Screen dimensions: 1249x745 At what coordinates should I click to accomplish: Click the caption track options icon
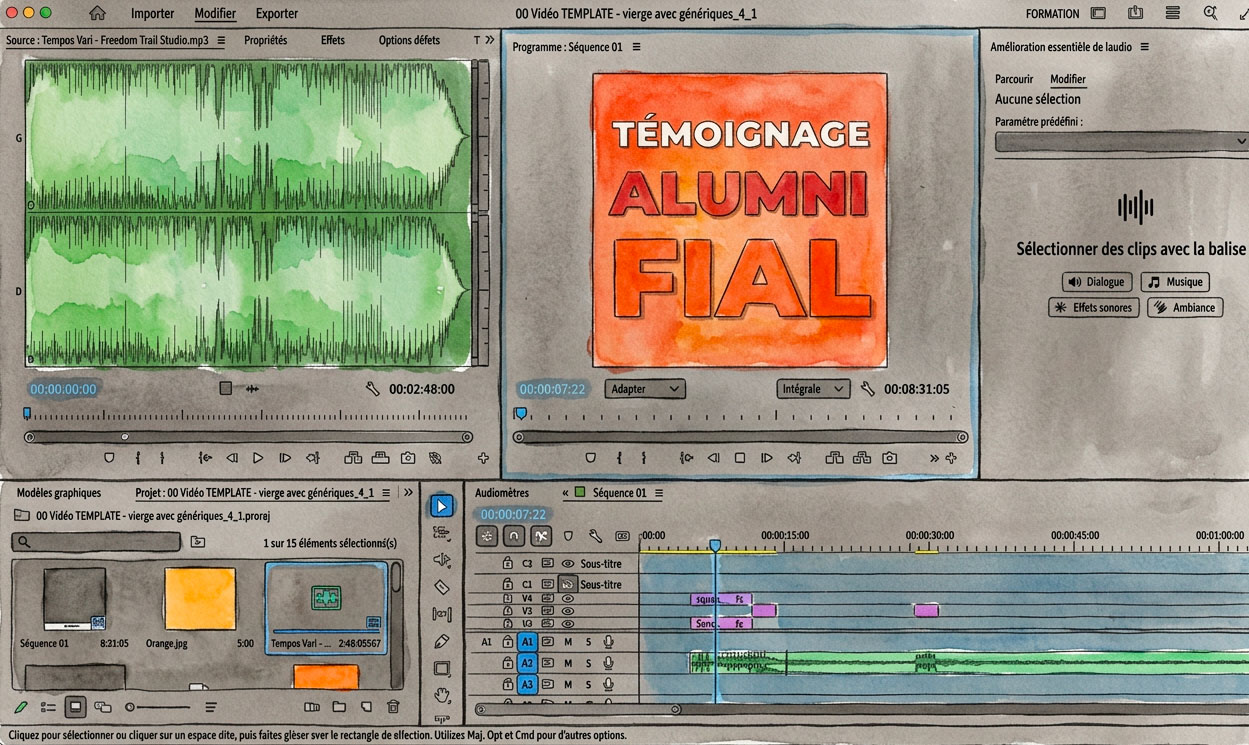[622, 536]
